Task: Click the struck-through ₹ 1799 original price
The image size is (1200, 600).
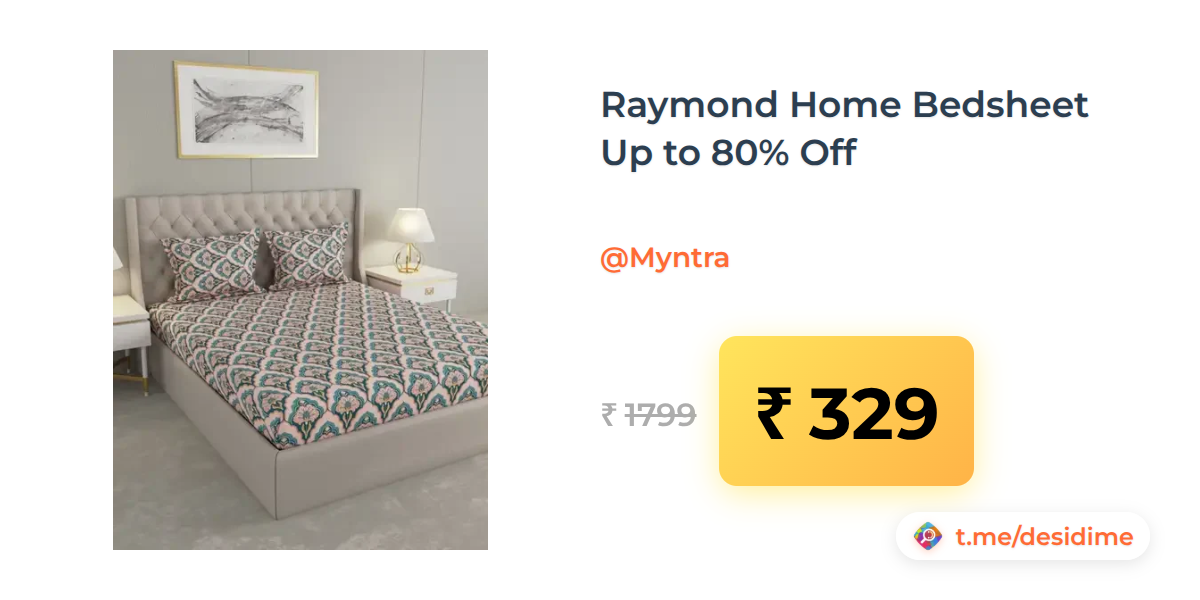Action: click(x=648, y=413)
